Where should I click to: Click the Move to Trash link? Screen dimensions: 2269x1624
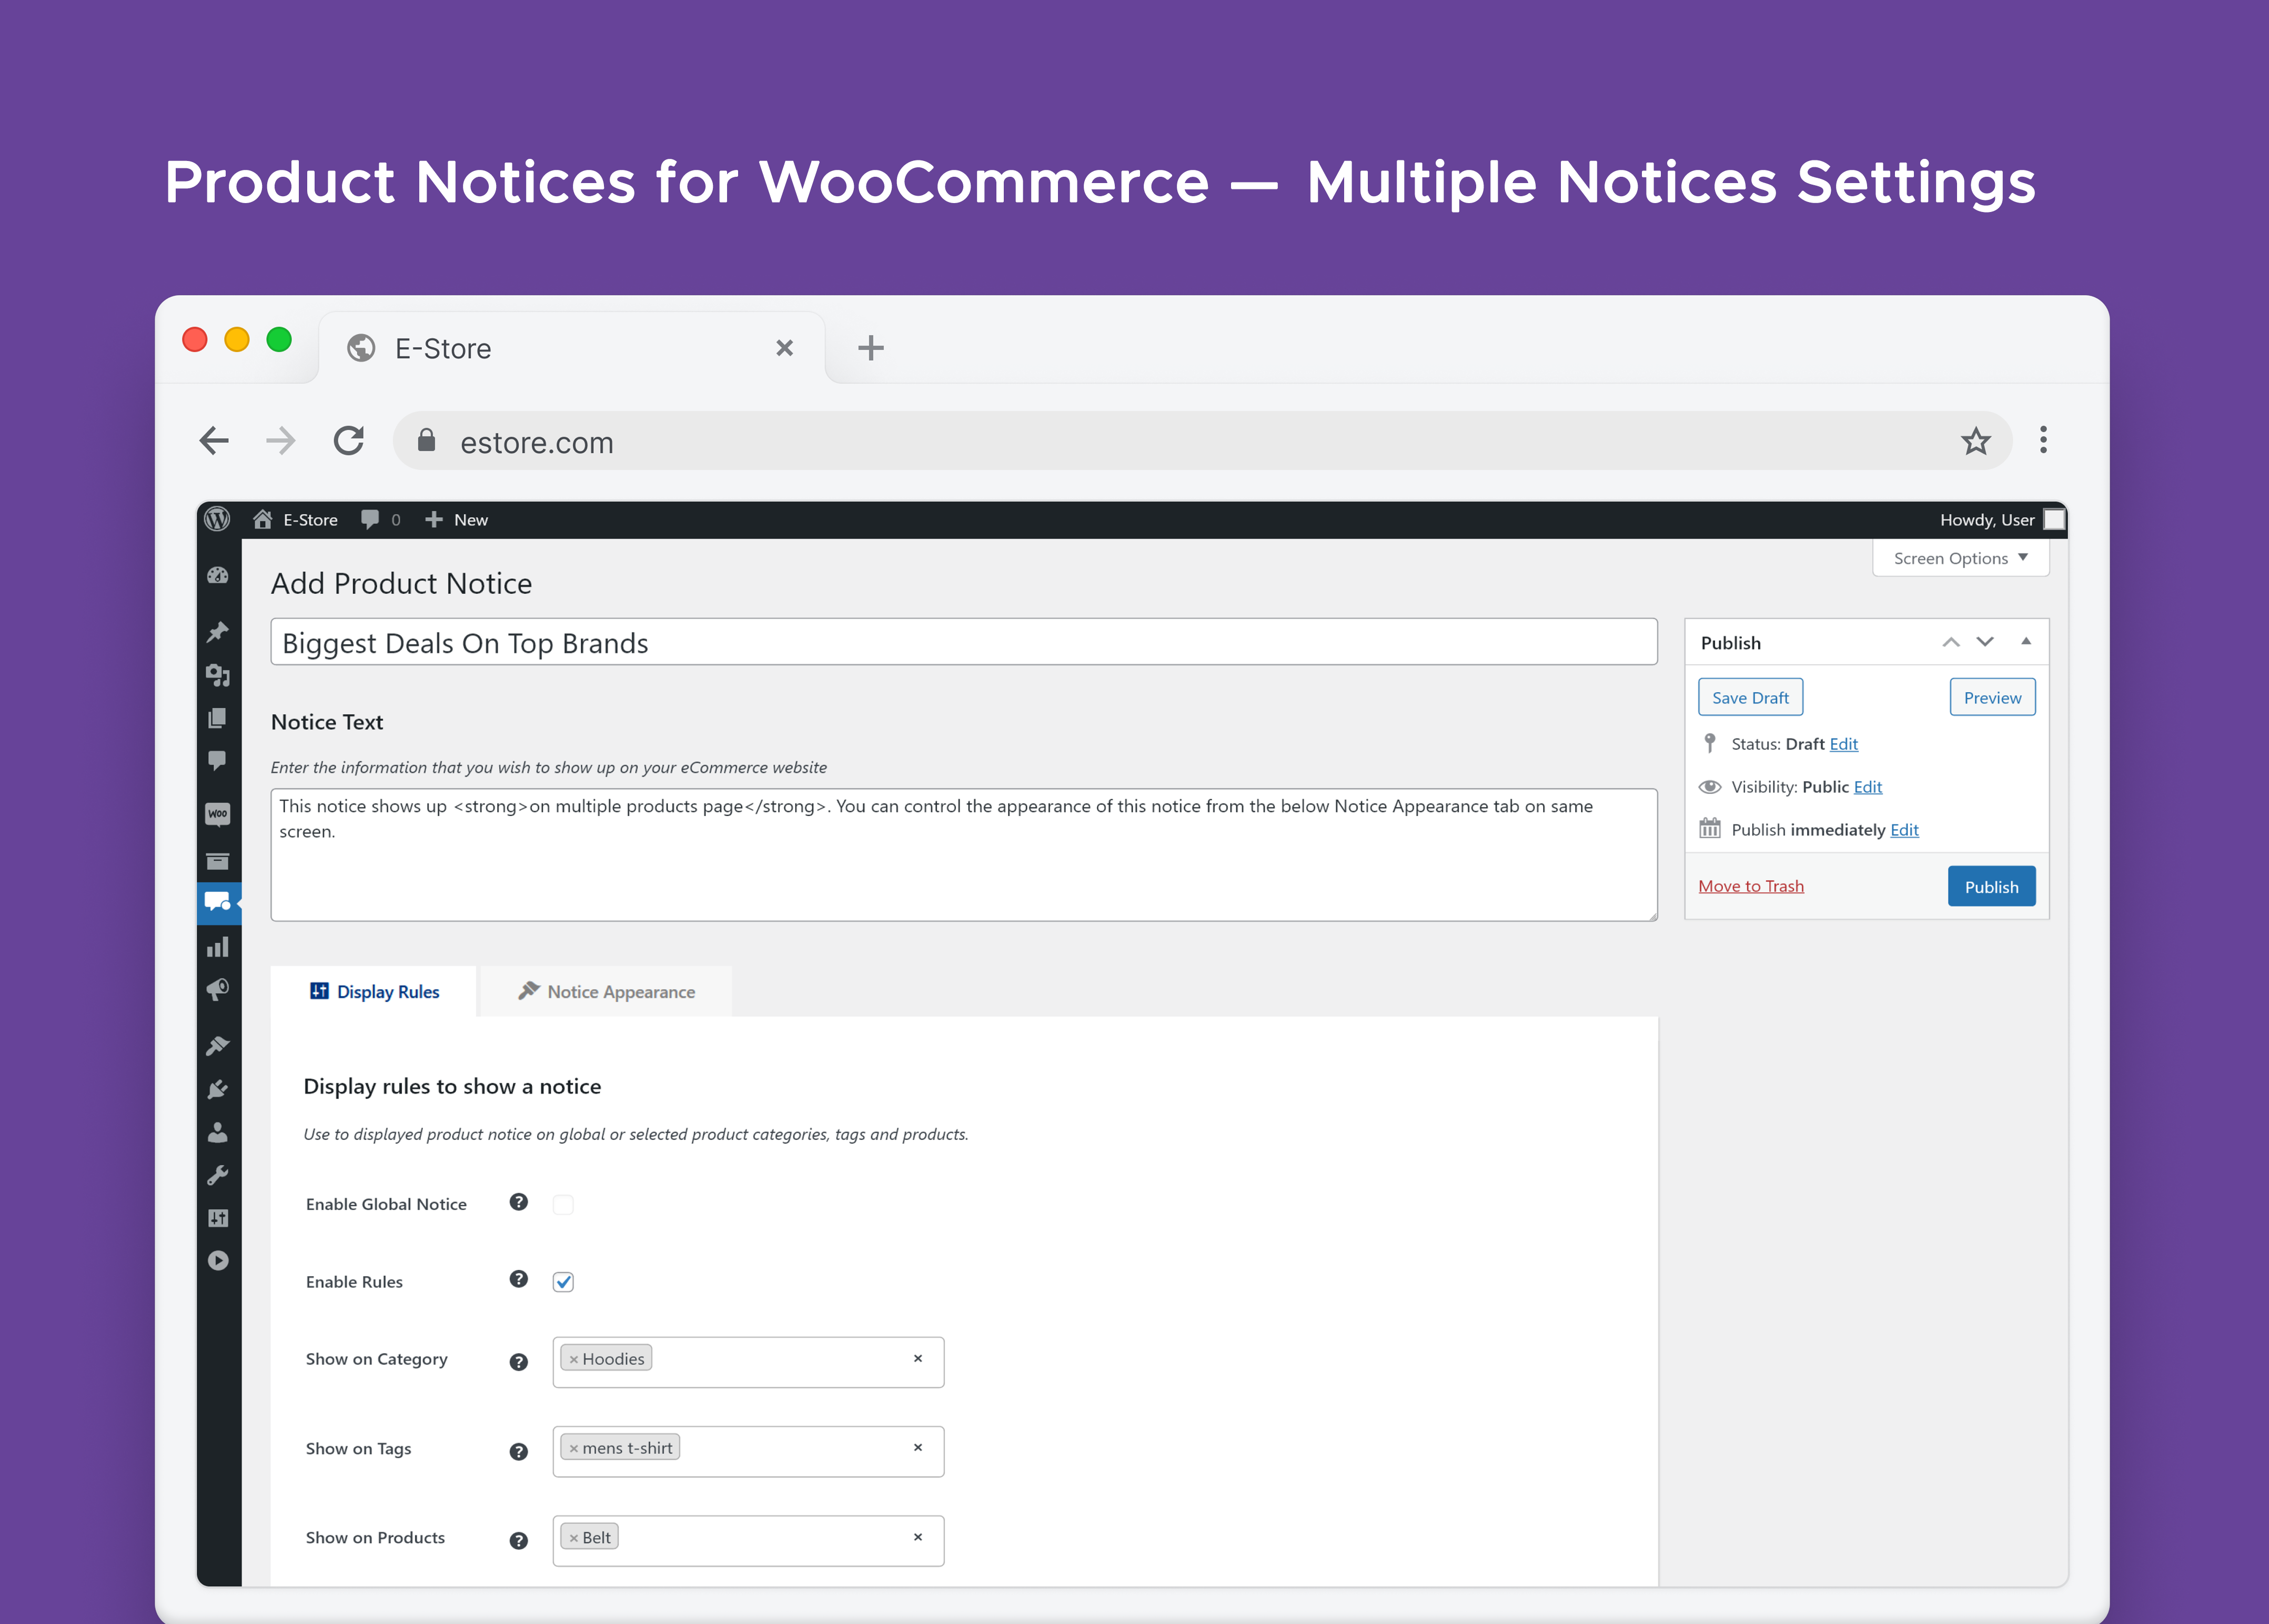[x=1751, y=886]
